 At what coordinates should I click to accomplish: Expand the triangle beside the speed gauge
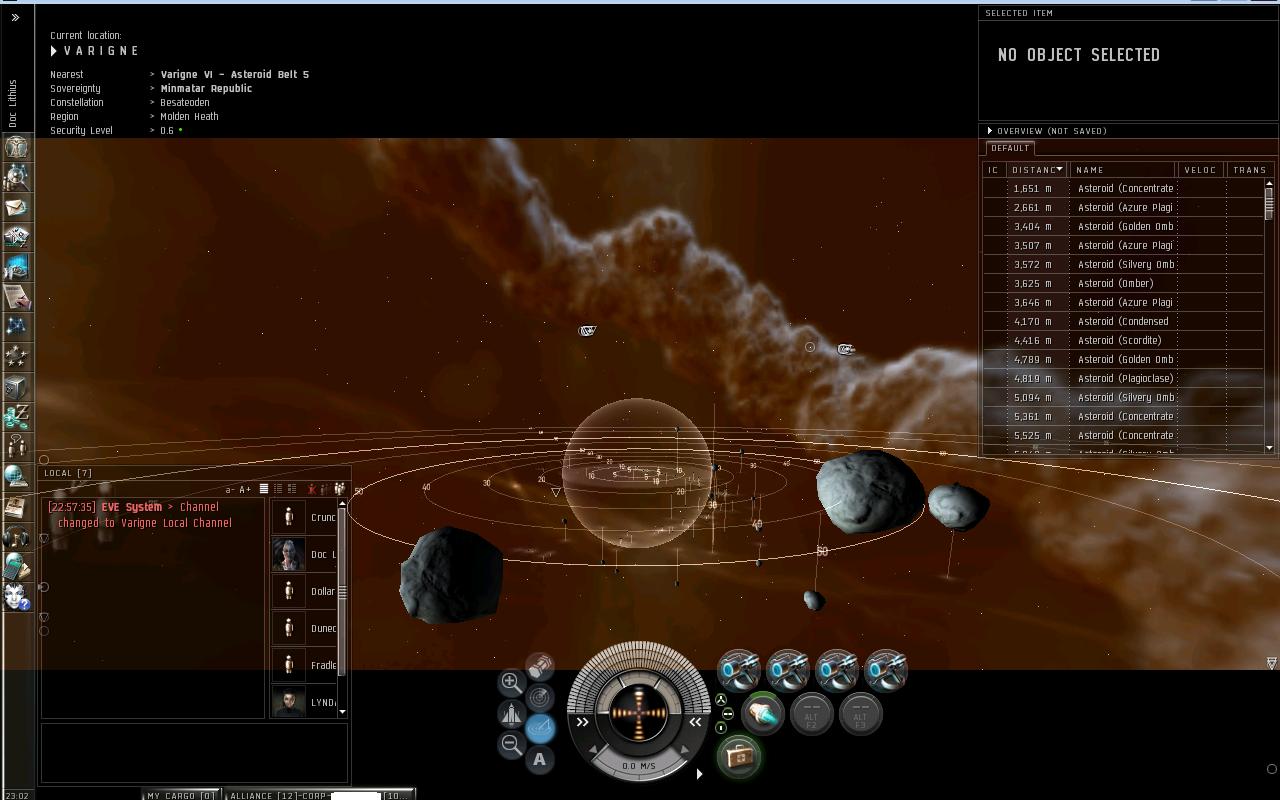[699, 773]
